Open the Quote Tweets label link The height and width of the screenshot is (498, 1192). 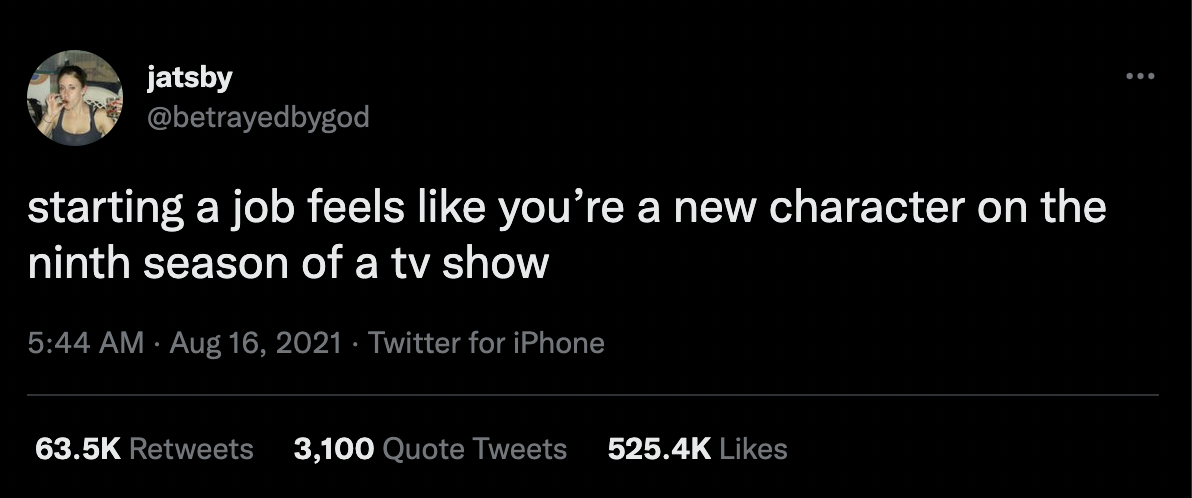coord(475,449)
